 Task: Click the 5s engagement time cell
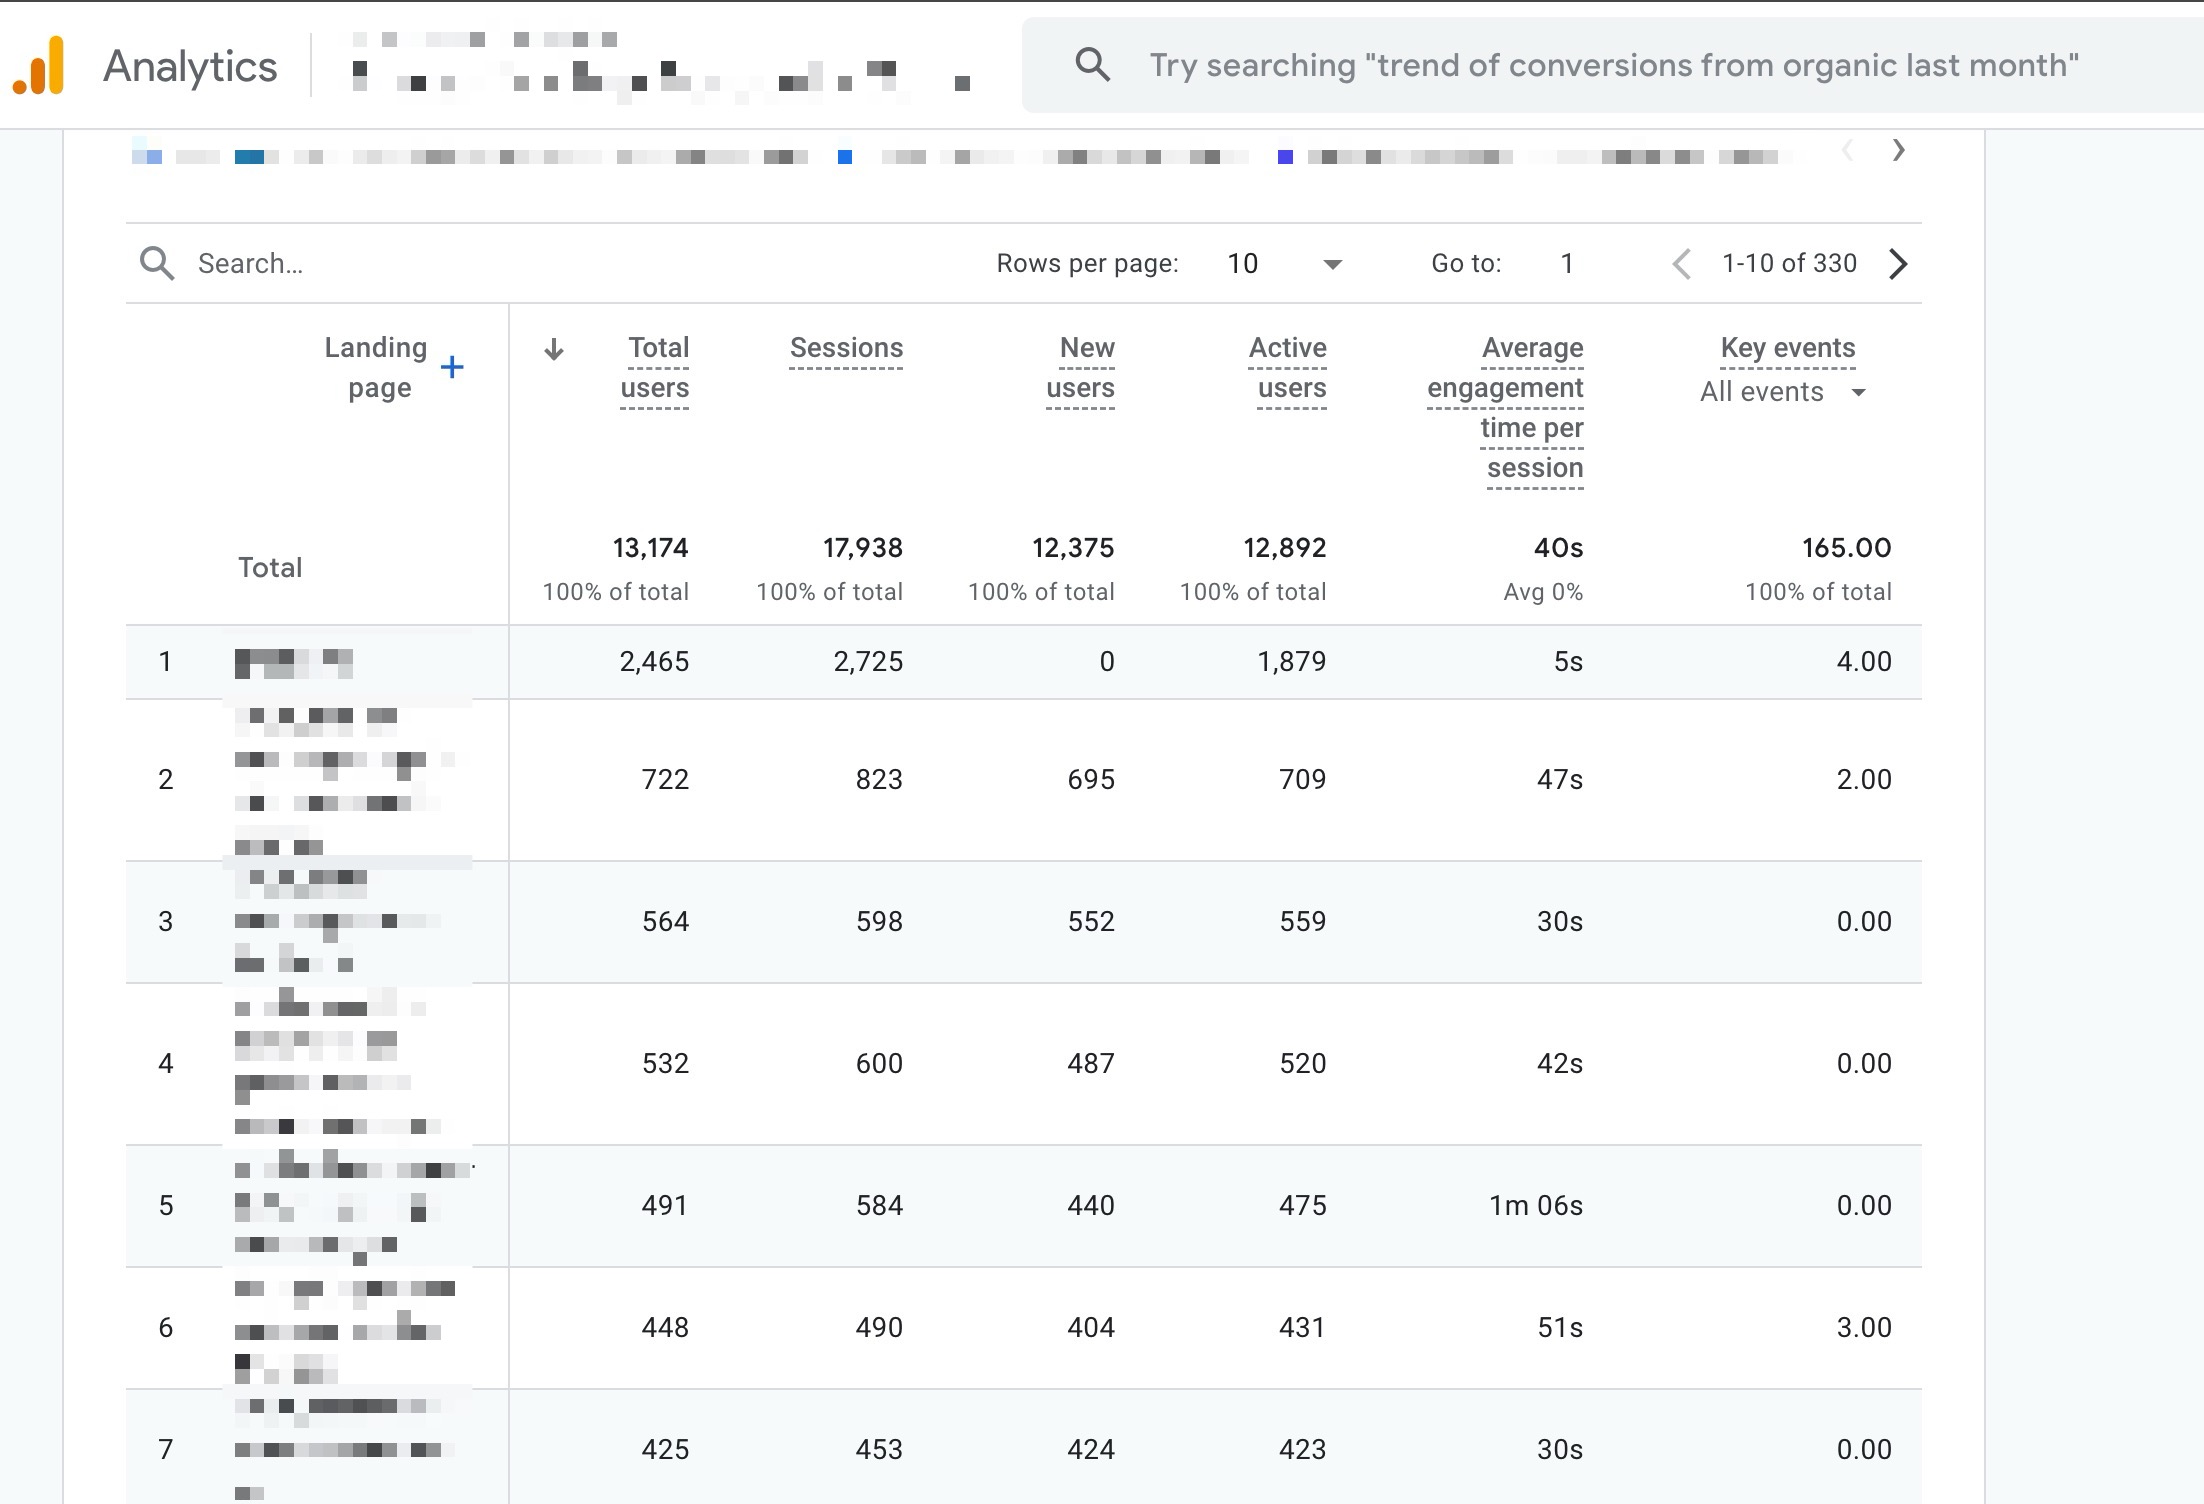[x=1568, y=662]
